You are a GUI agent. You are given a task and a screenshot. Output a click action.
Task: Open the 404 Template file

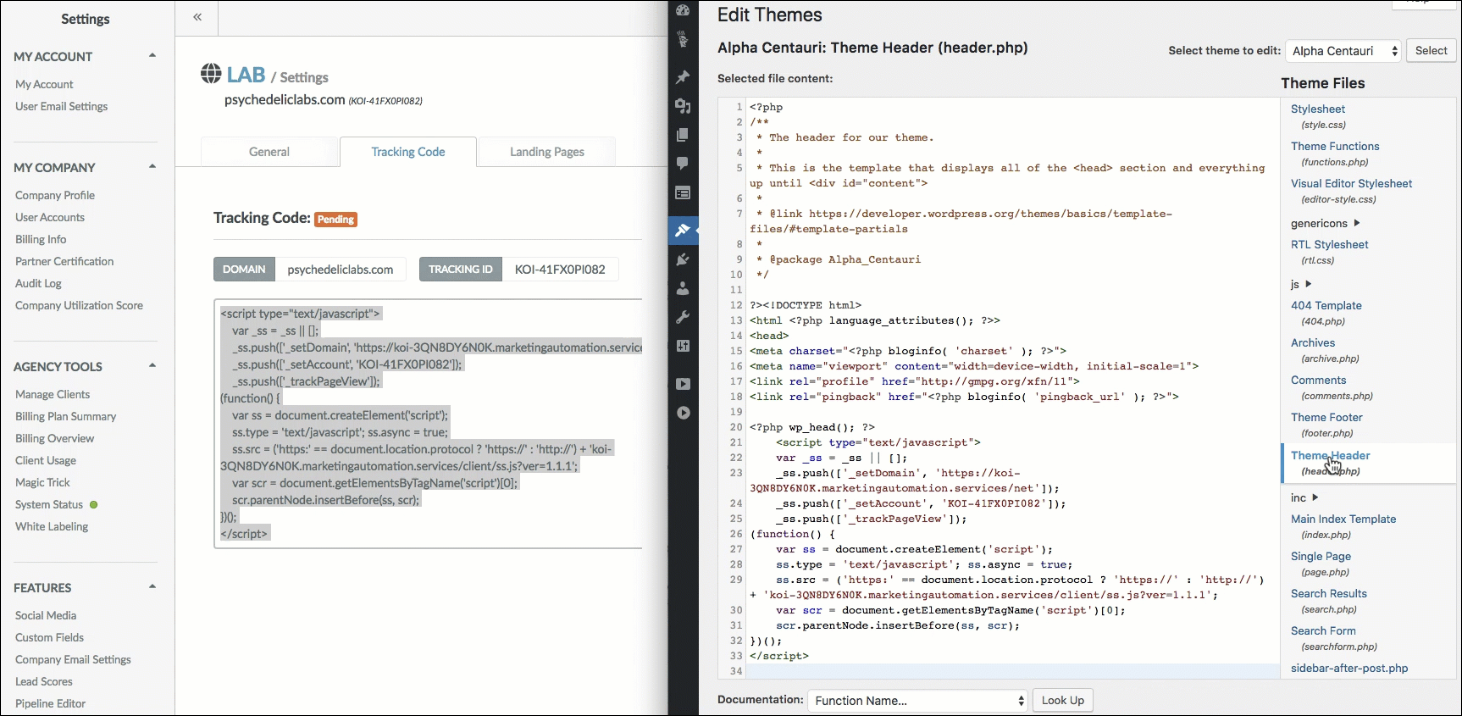coord(1326,306)
